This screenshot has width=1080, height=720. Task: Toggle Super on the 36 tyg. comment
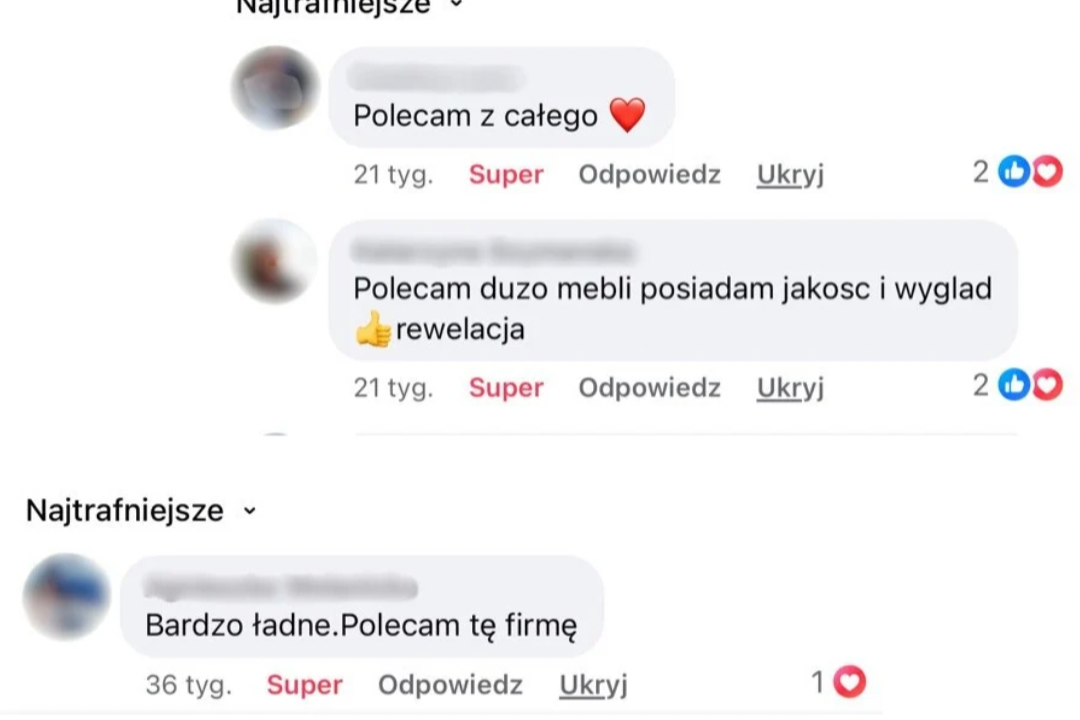point(304,685)
